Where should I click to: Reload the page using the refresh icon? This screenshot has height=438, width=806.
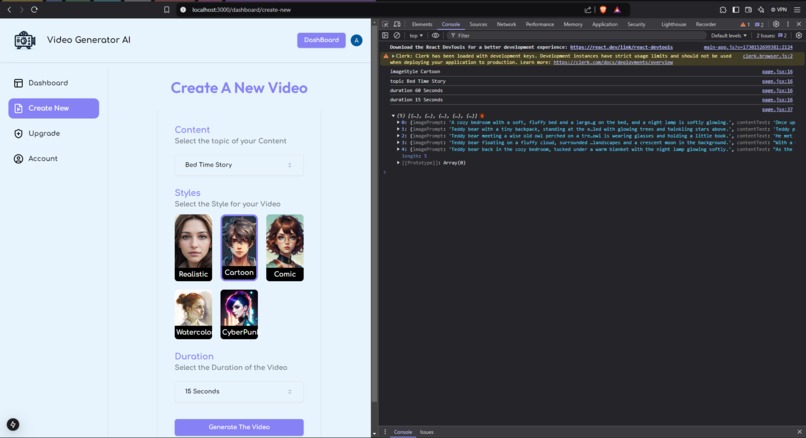pos(34,9)
